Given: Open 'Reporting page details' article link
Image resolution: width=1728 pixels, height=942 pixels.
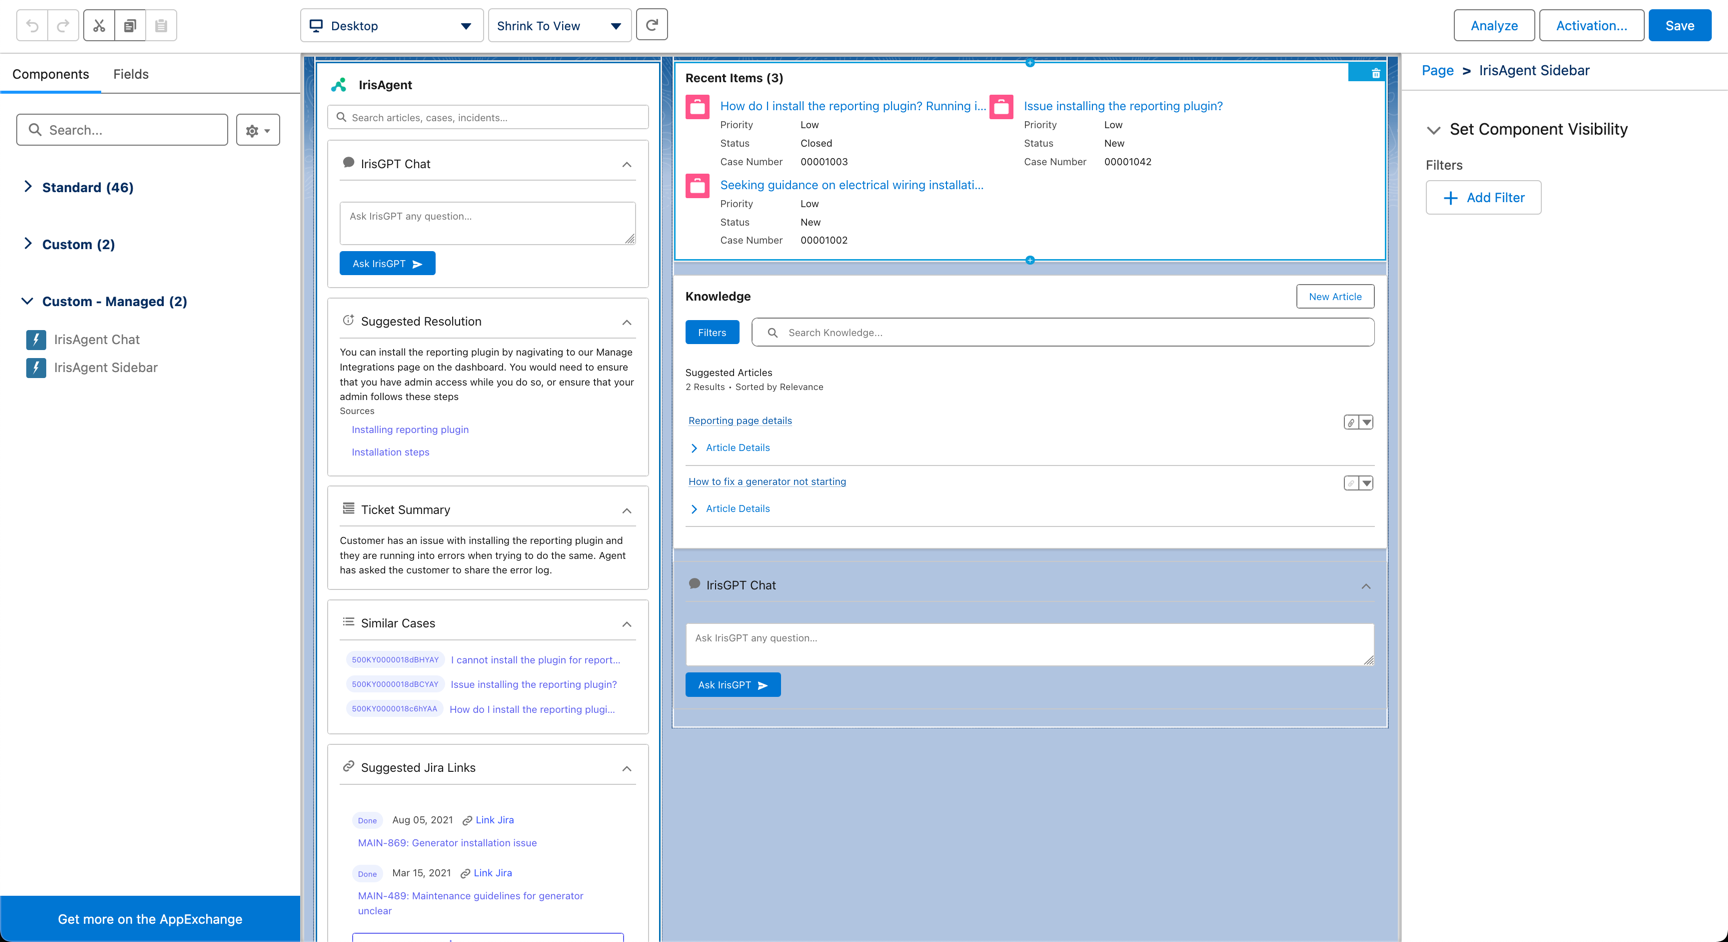Looking at the screenshot, I should click(x=740, y=421).
